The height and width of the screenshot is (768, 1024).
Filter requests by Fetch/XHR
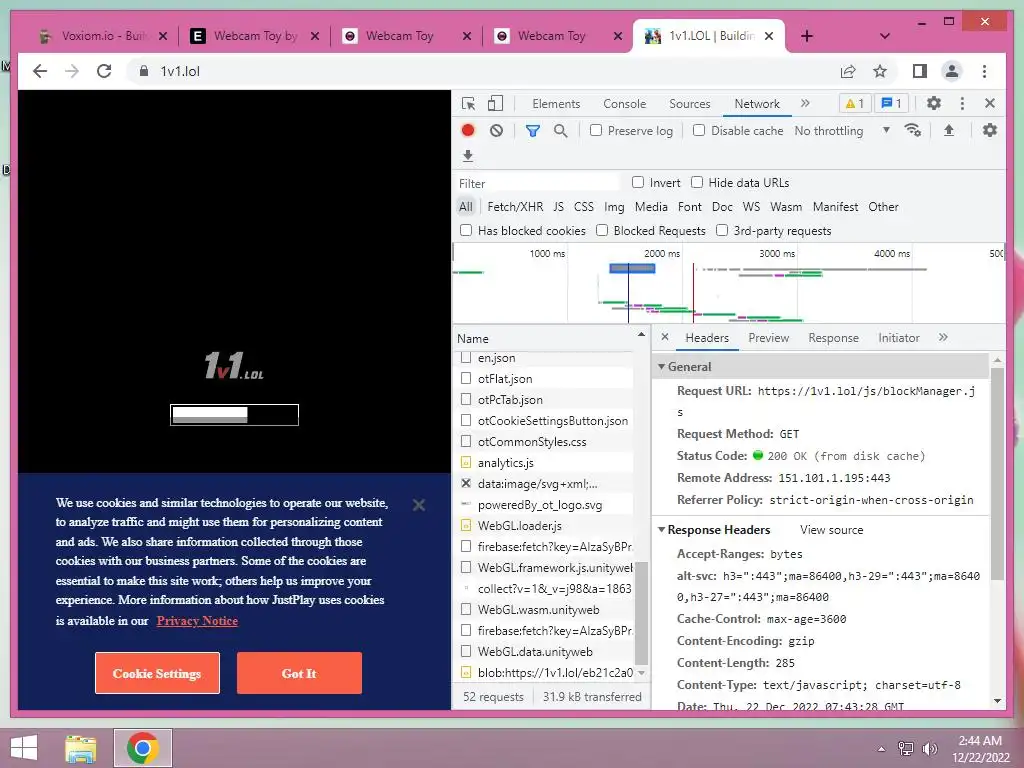515,206
